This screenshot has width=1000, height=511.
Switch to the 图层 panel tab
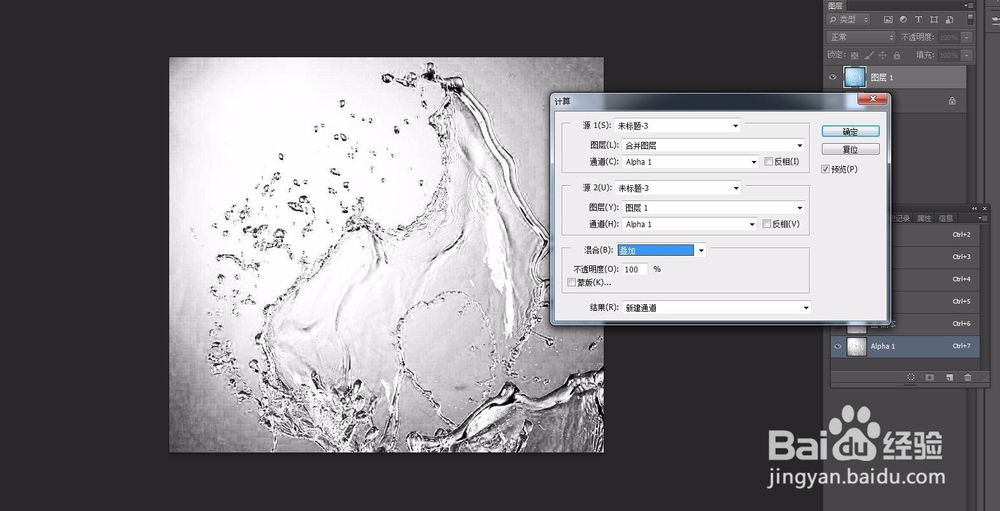click(x=835, y=5)
